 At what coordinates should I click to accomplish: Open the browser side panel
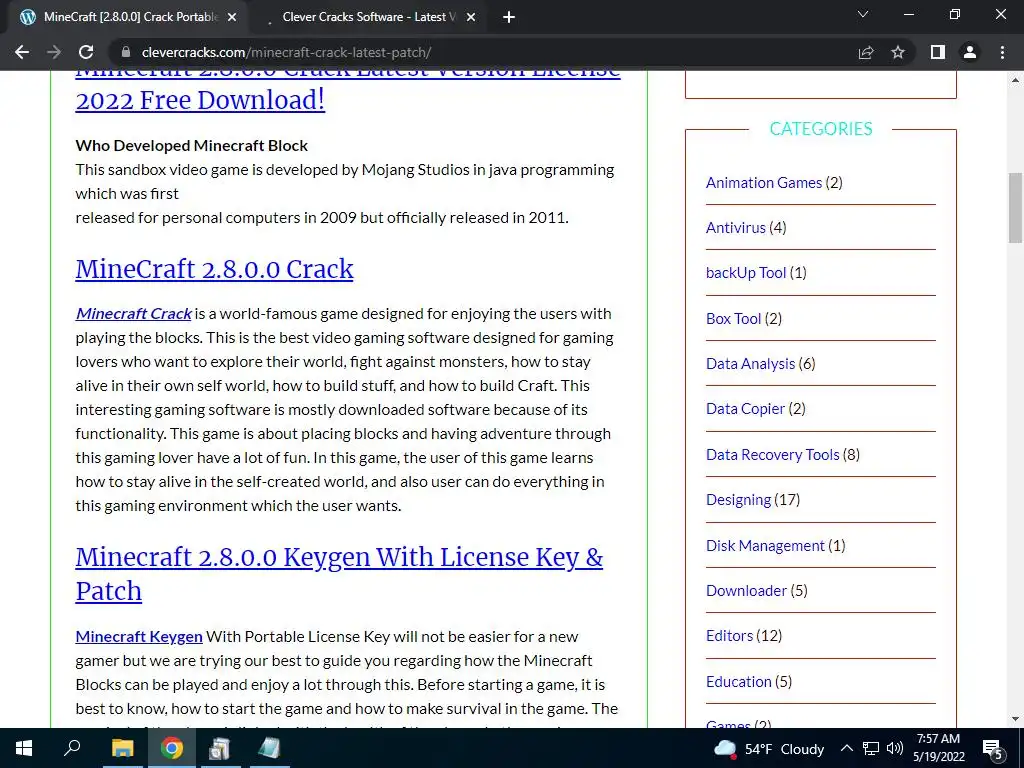pyautogui.click(x=938, y=52)
